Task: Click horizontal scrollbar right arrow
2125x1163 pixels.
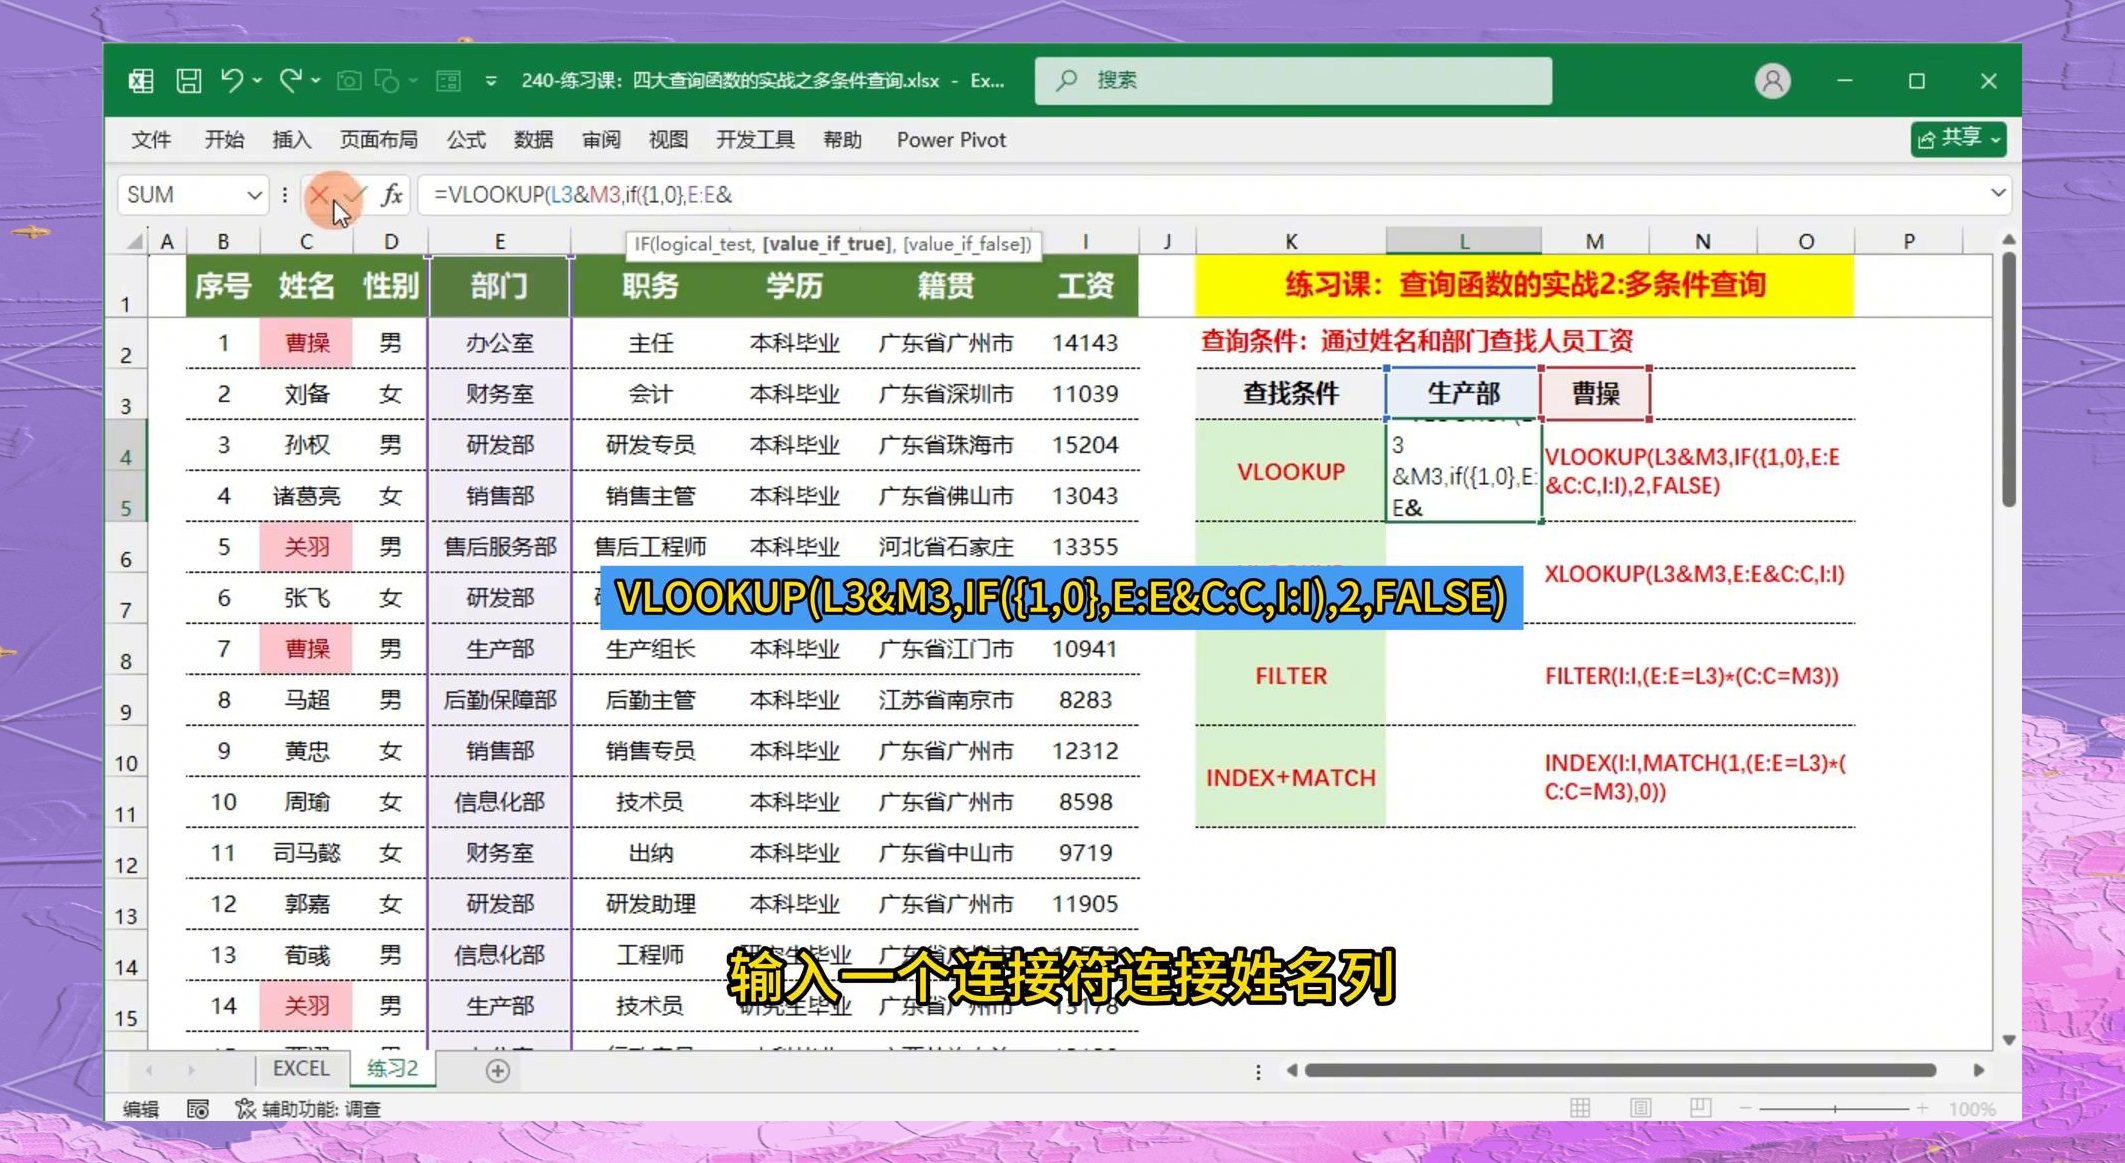Action: 1978,1070
